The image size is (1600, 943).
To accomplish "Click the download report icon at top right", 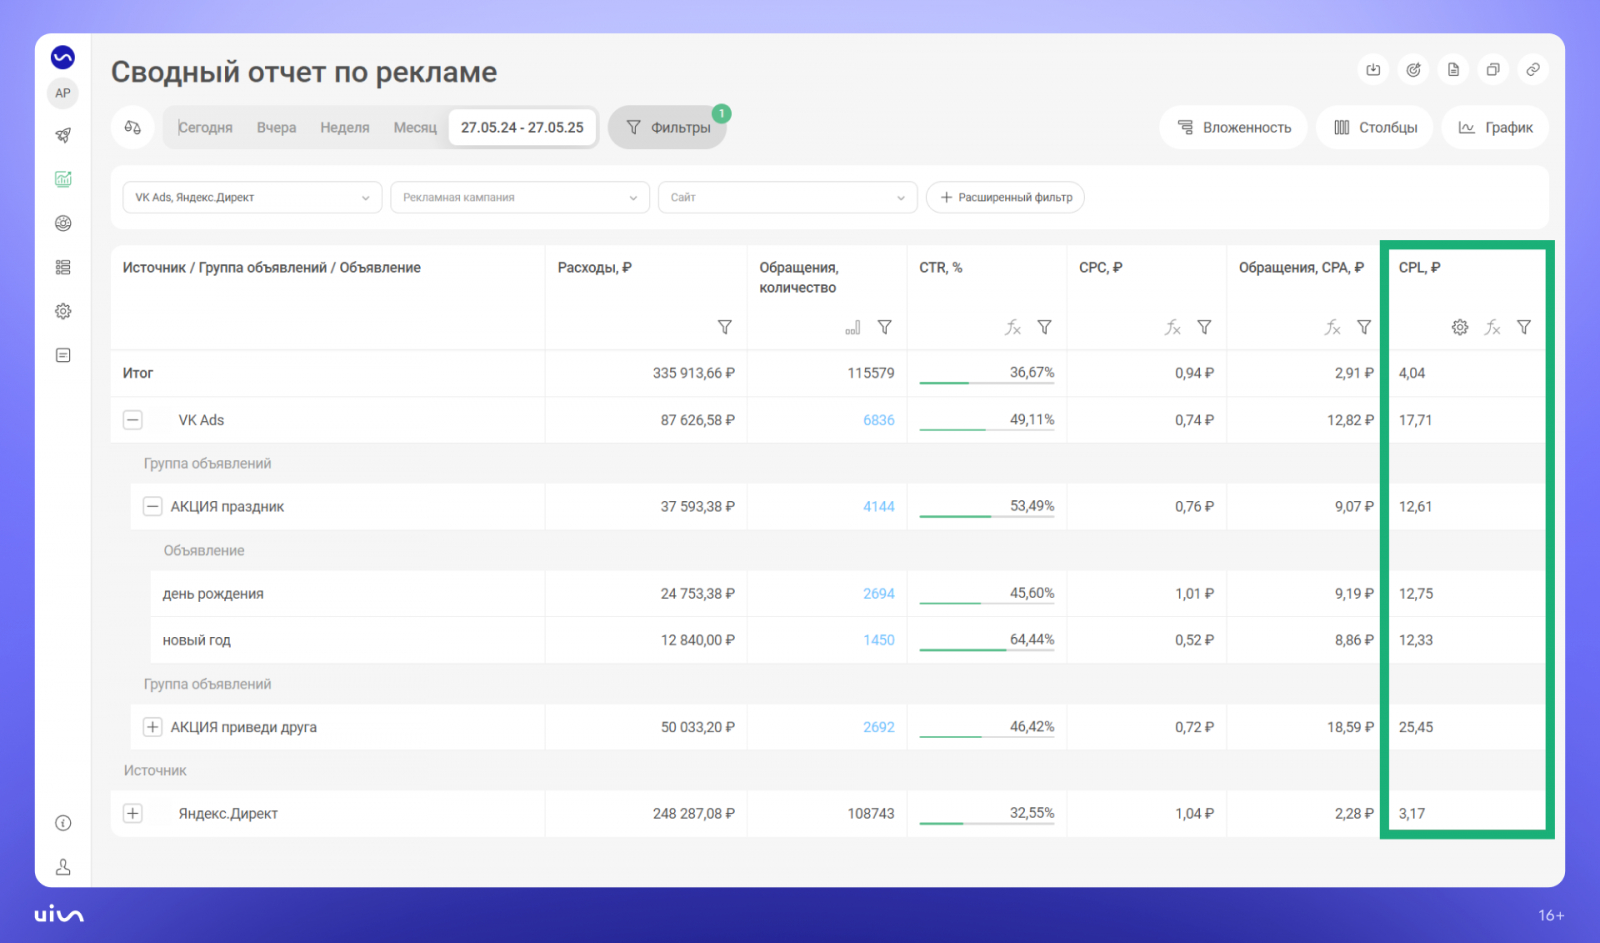I will click(1373, 70).
